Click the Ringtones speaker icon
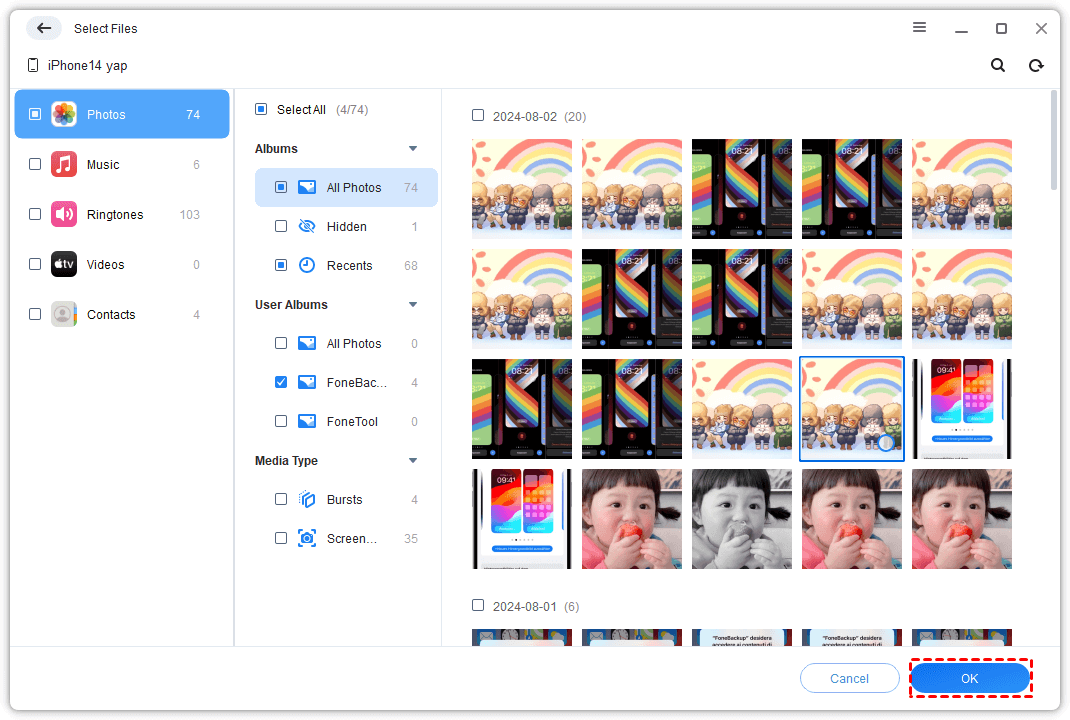The image size is (1070, 720). (64, 214)
